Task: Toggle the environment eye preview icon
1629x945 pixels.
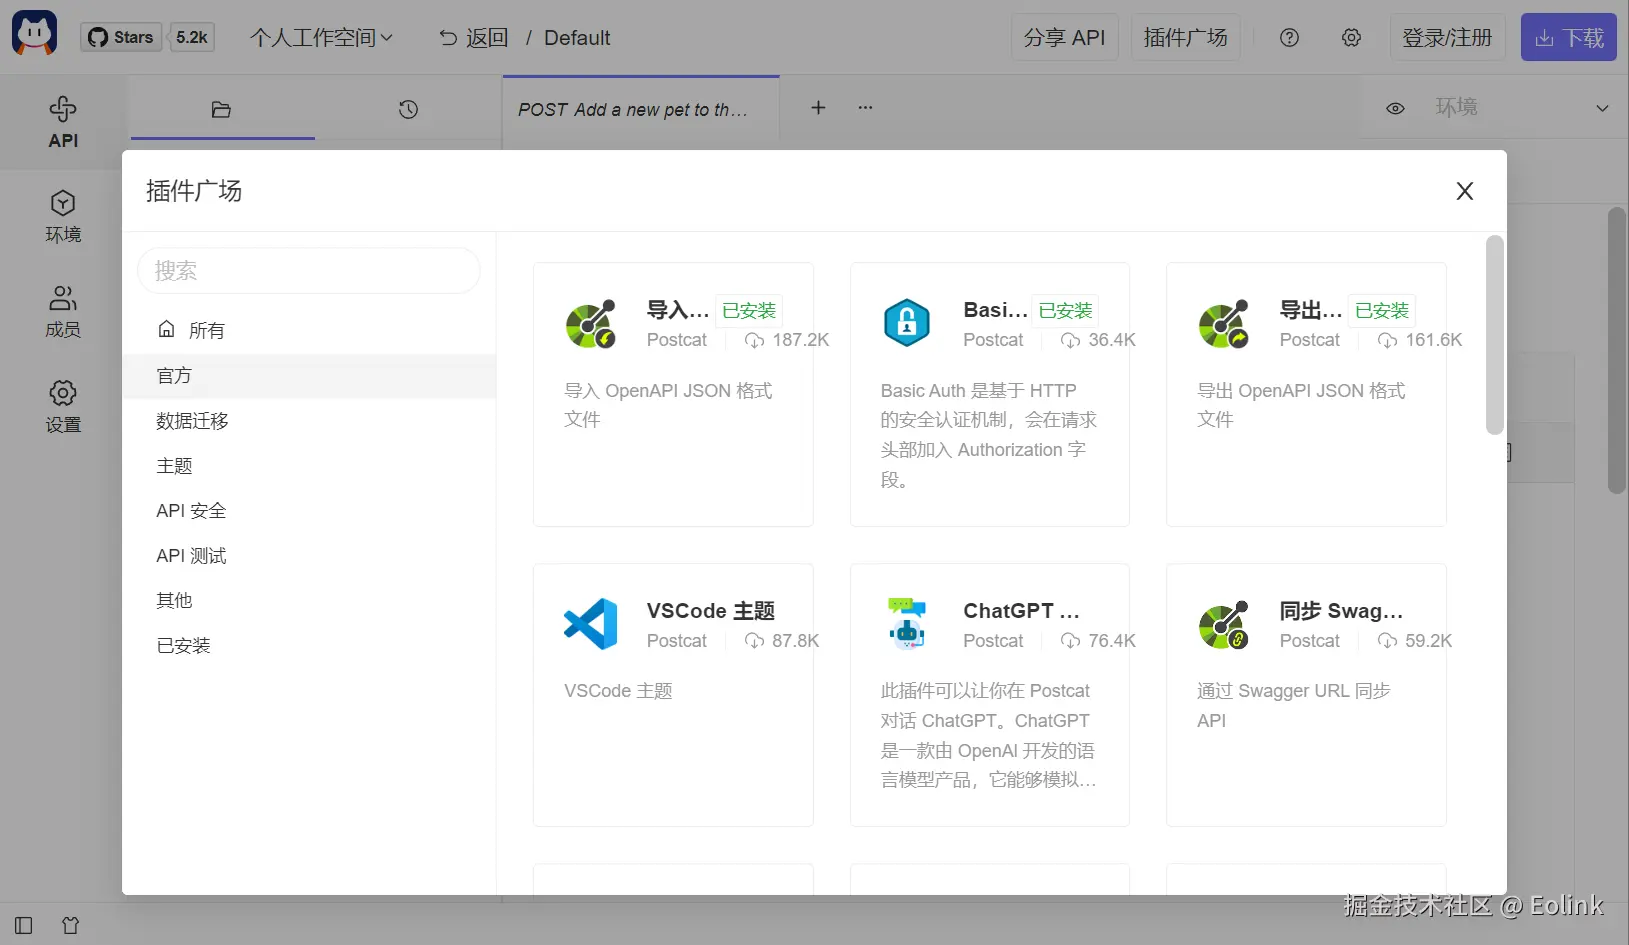Action: point(1395,108)
